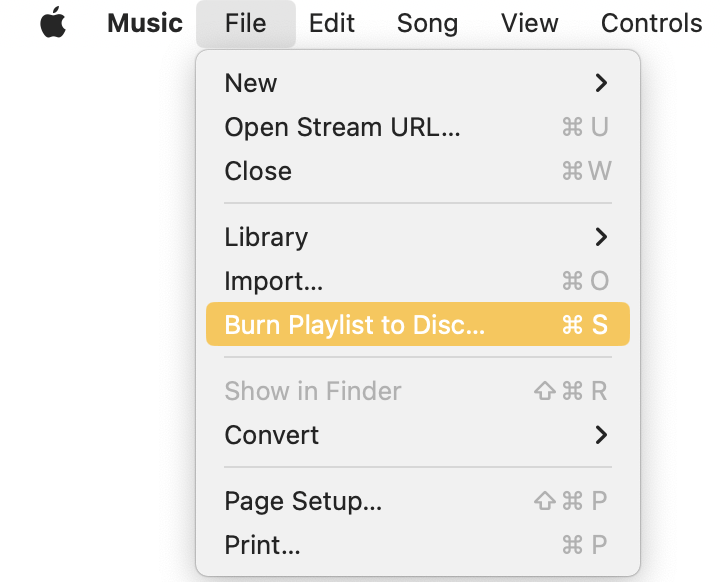Select Burn Playlist to Disc…
Image resolution: width=720 pixels, height=582 pixels.
click(x=354, y=325)
